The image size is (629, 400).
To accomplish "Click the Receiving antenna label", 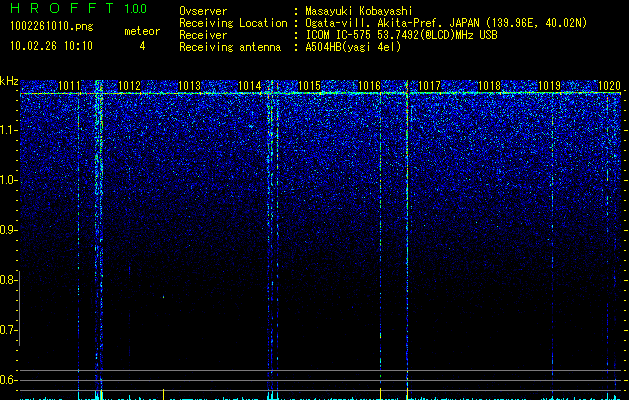I will point(230,47).
